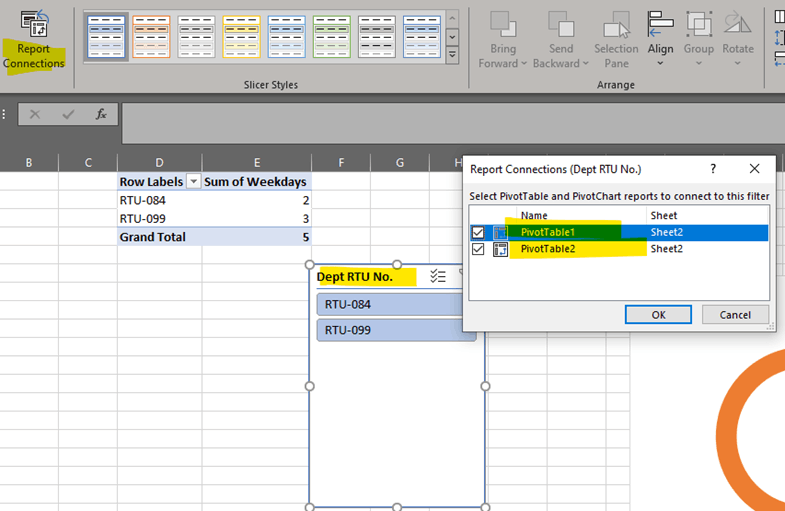Select PivotTable1 row in connections list
The height and width of the screenshot is (511, 785).
619,232
